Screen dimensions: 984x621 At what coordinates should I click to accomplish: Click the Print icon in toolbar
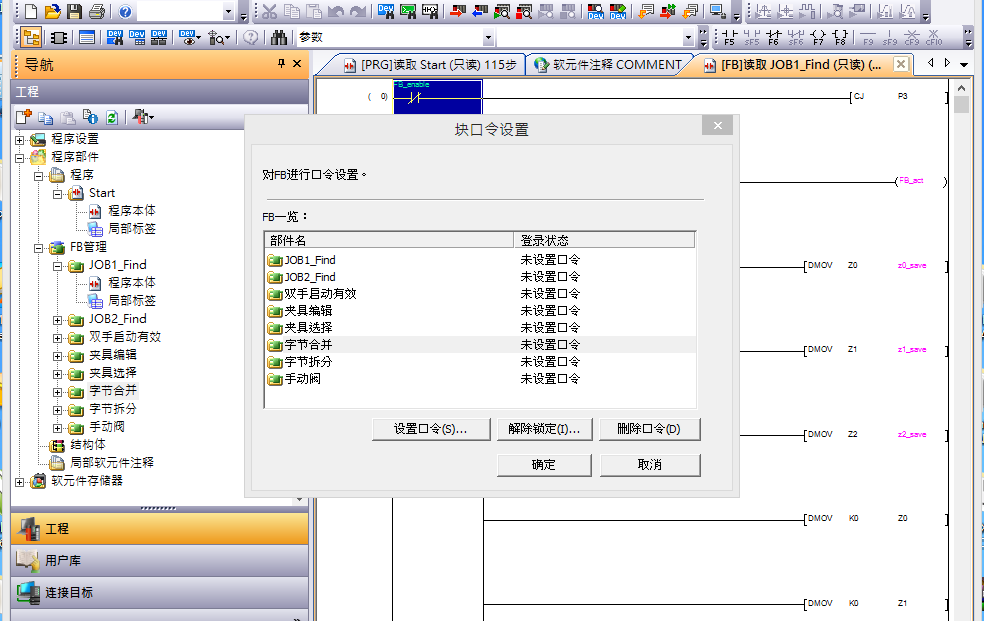click(96, 12)
